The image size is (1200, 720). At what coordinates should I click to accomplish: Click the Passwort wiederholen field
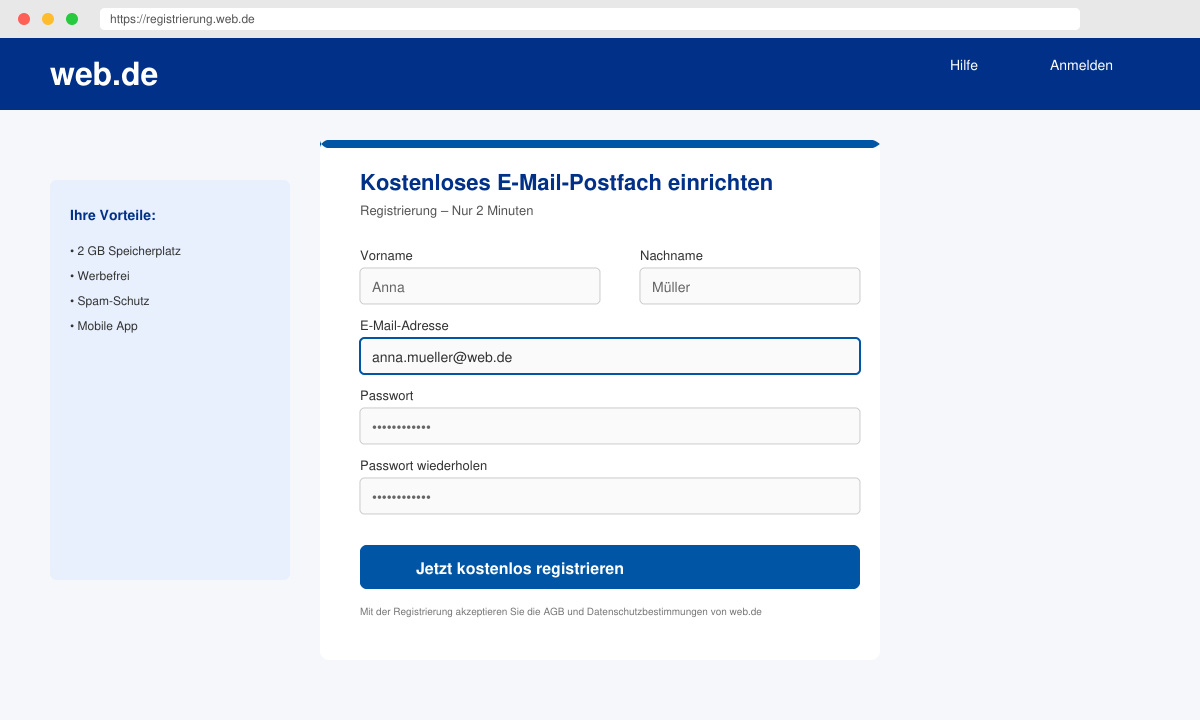610,496
